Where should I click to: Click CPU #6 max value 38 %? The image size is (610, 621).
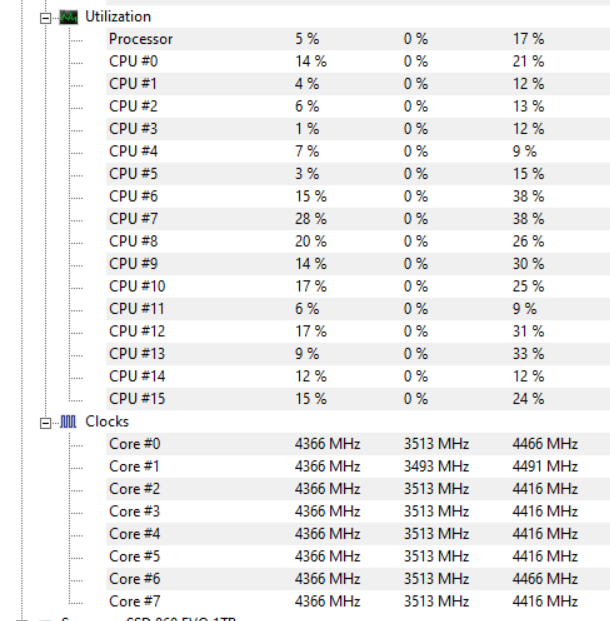pyautogui.click(x=528, y=196)
